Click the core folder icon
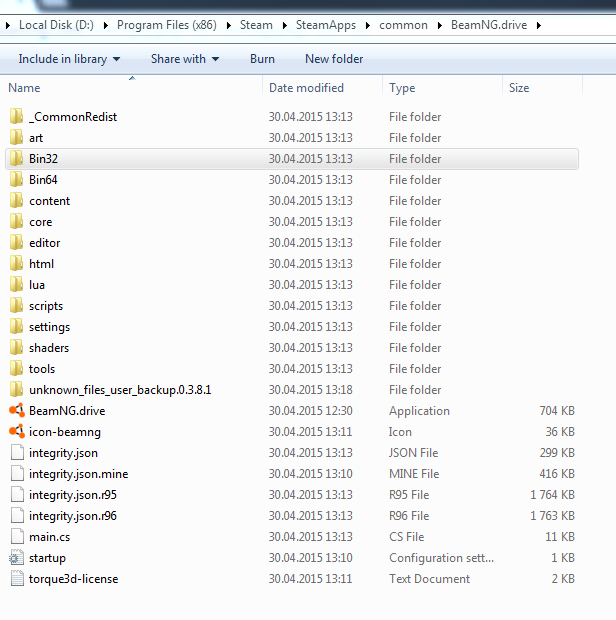Image resolution: width=616 pixels, height=620 pixels. (x=17, y=221)
